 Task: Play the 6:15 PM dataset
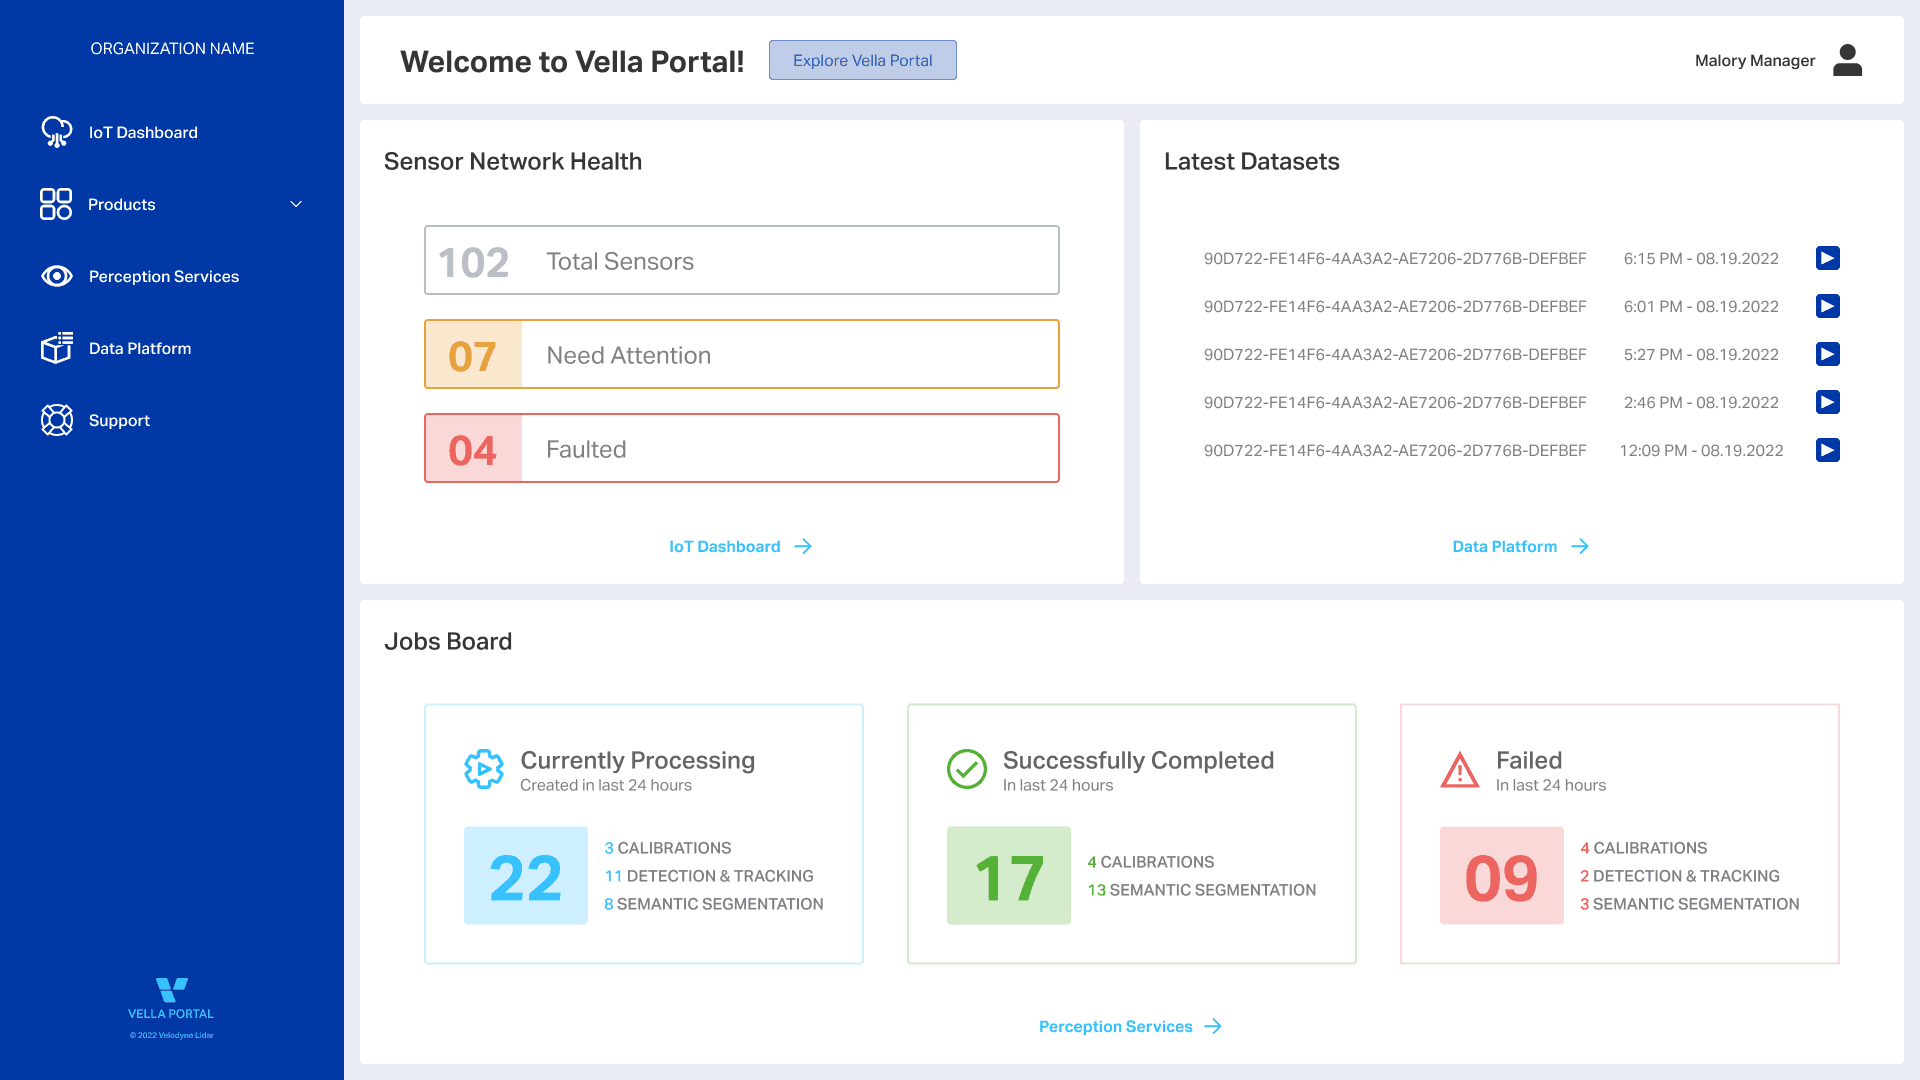pos(1827,259)
